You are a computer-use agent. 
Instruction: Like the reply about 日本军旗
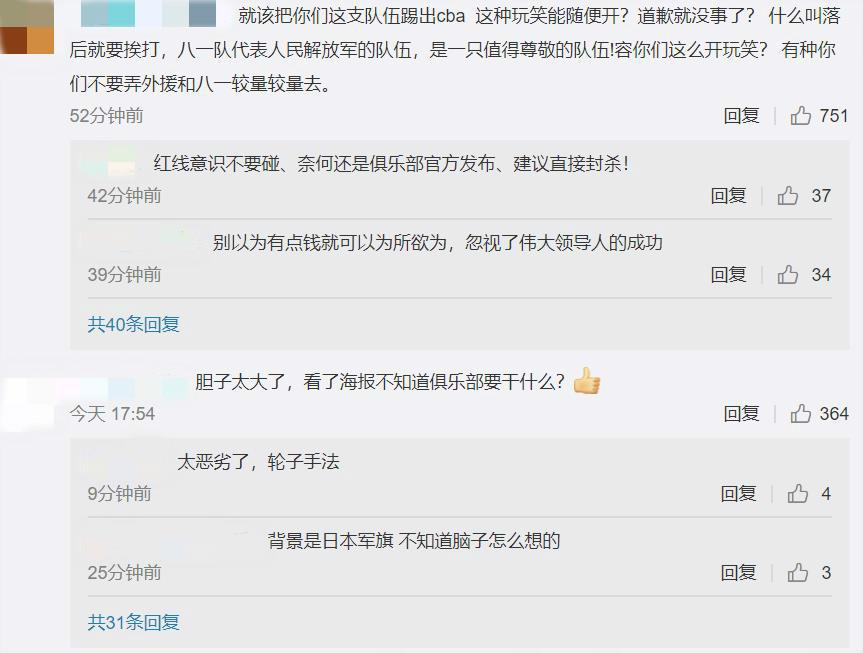coord(798,573)
